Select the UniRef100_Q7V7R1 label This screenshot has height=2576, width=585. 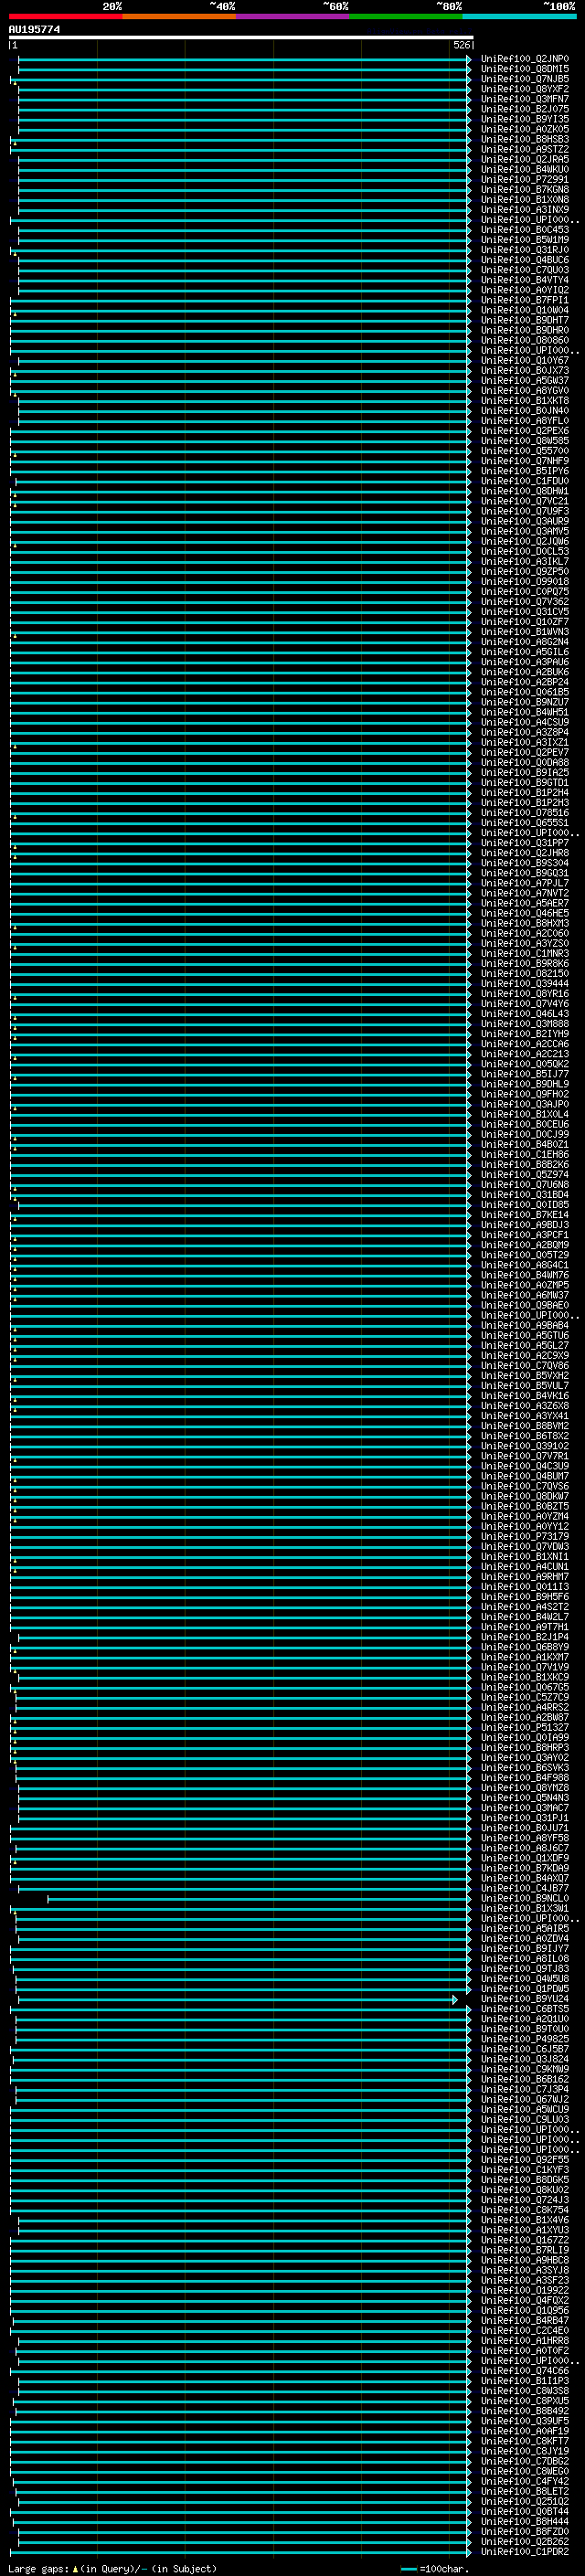(x=525, y=1455)
